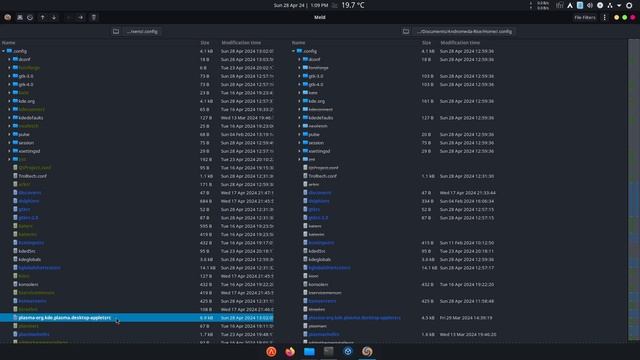
Task: Open the File Filters menu button
Action: [x=584, y=18]
